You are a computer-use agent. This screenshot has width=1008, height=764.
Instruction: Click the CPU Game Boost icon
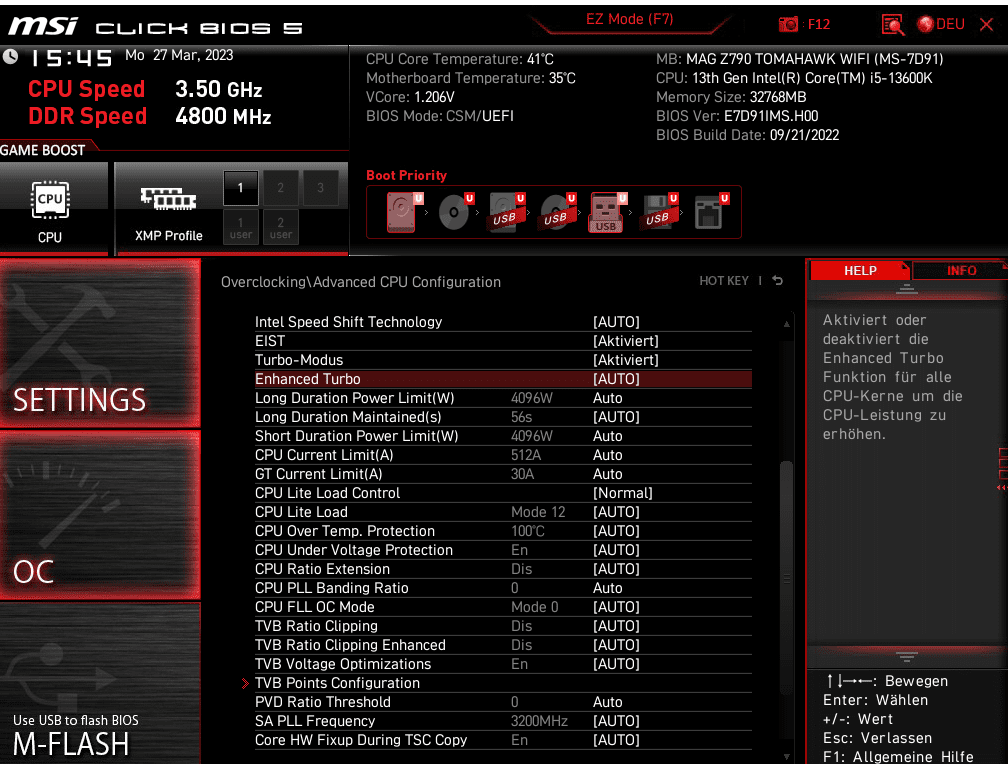pos(50,200)
